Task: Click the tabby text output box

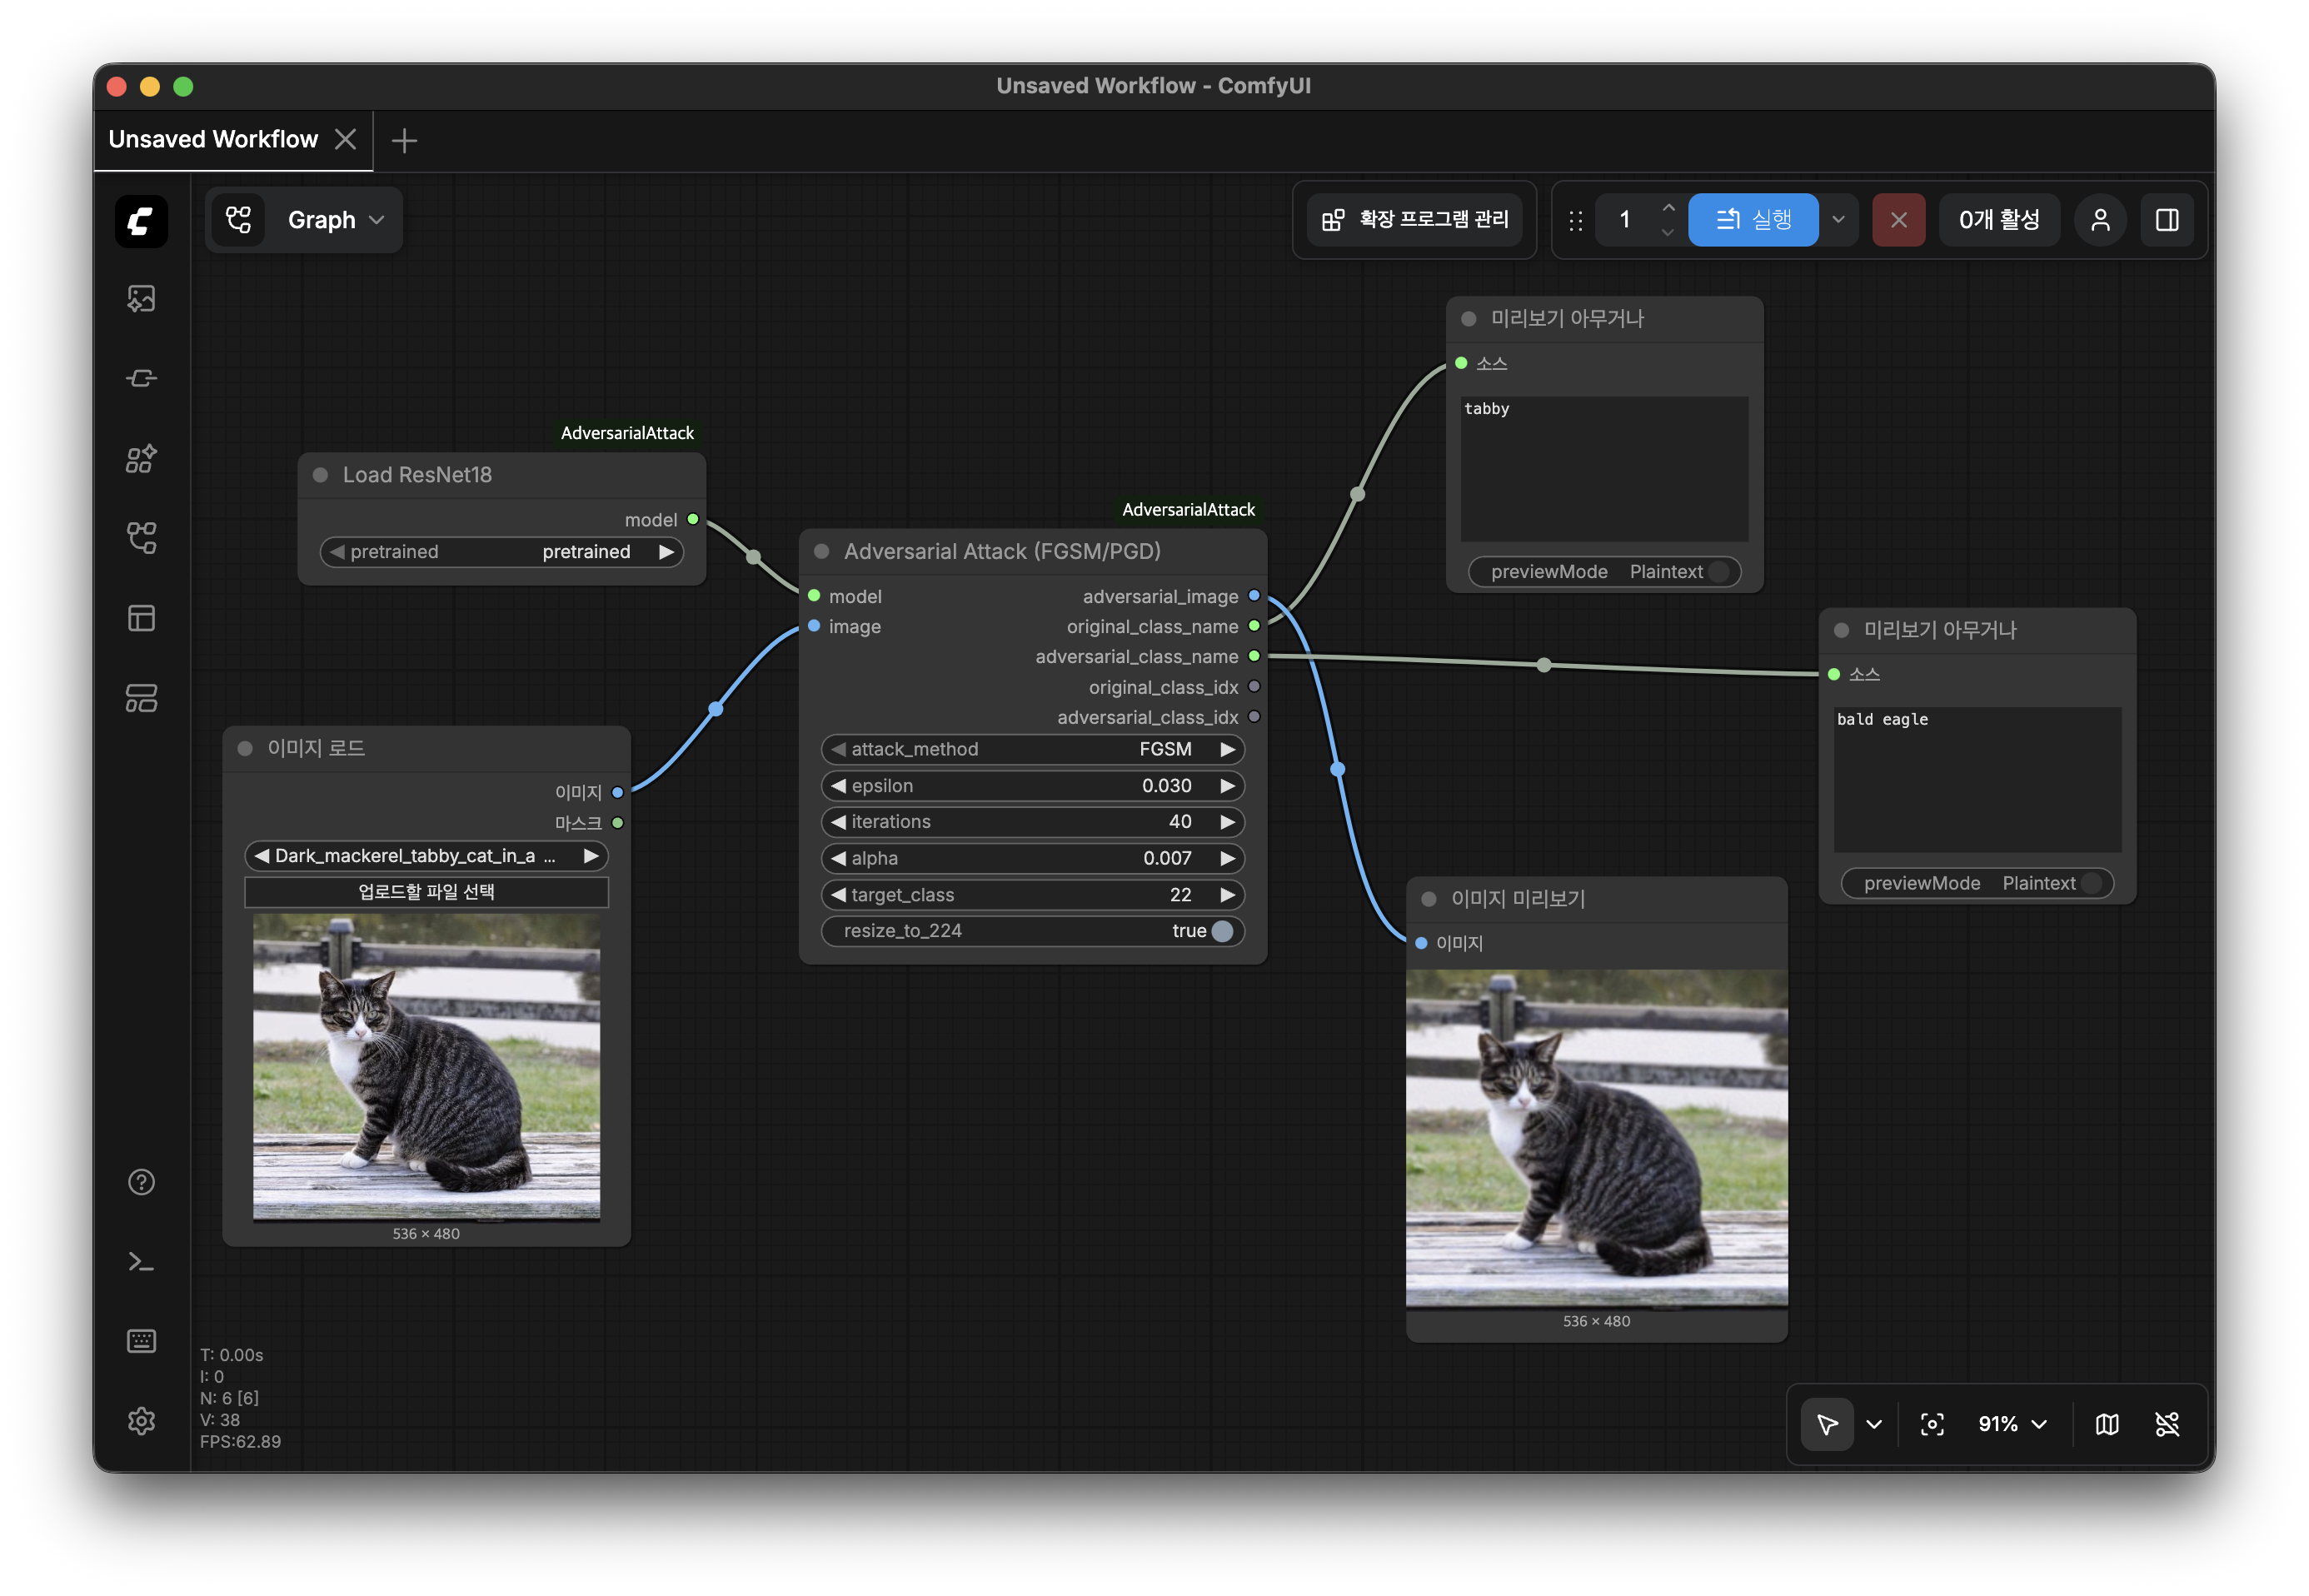Action: coord(1604,469)
